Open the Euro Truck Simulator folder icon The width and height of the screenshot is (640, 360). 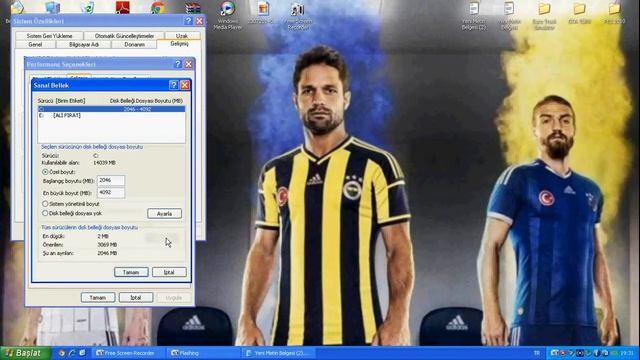point(544,16)
